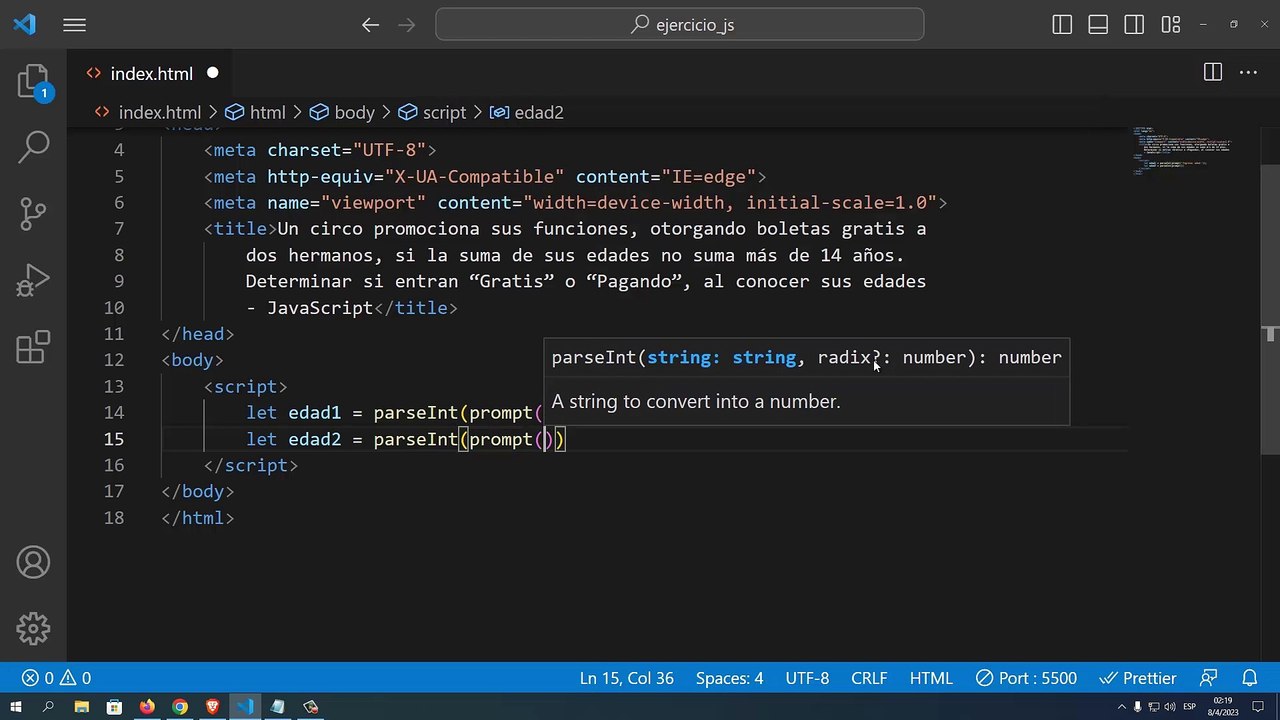
Task: Click the unsaved dot on index.html tab
Action: pos(212,73)
